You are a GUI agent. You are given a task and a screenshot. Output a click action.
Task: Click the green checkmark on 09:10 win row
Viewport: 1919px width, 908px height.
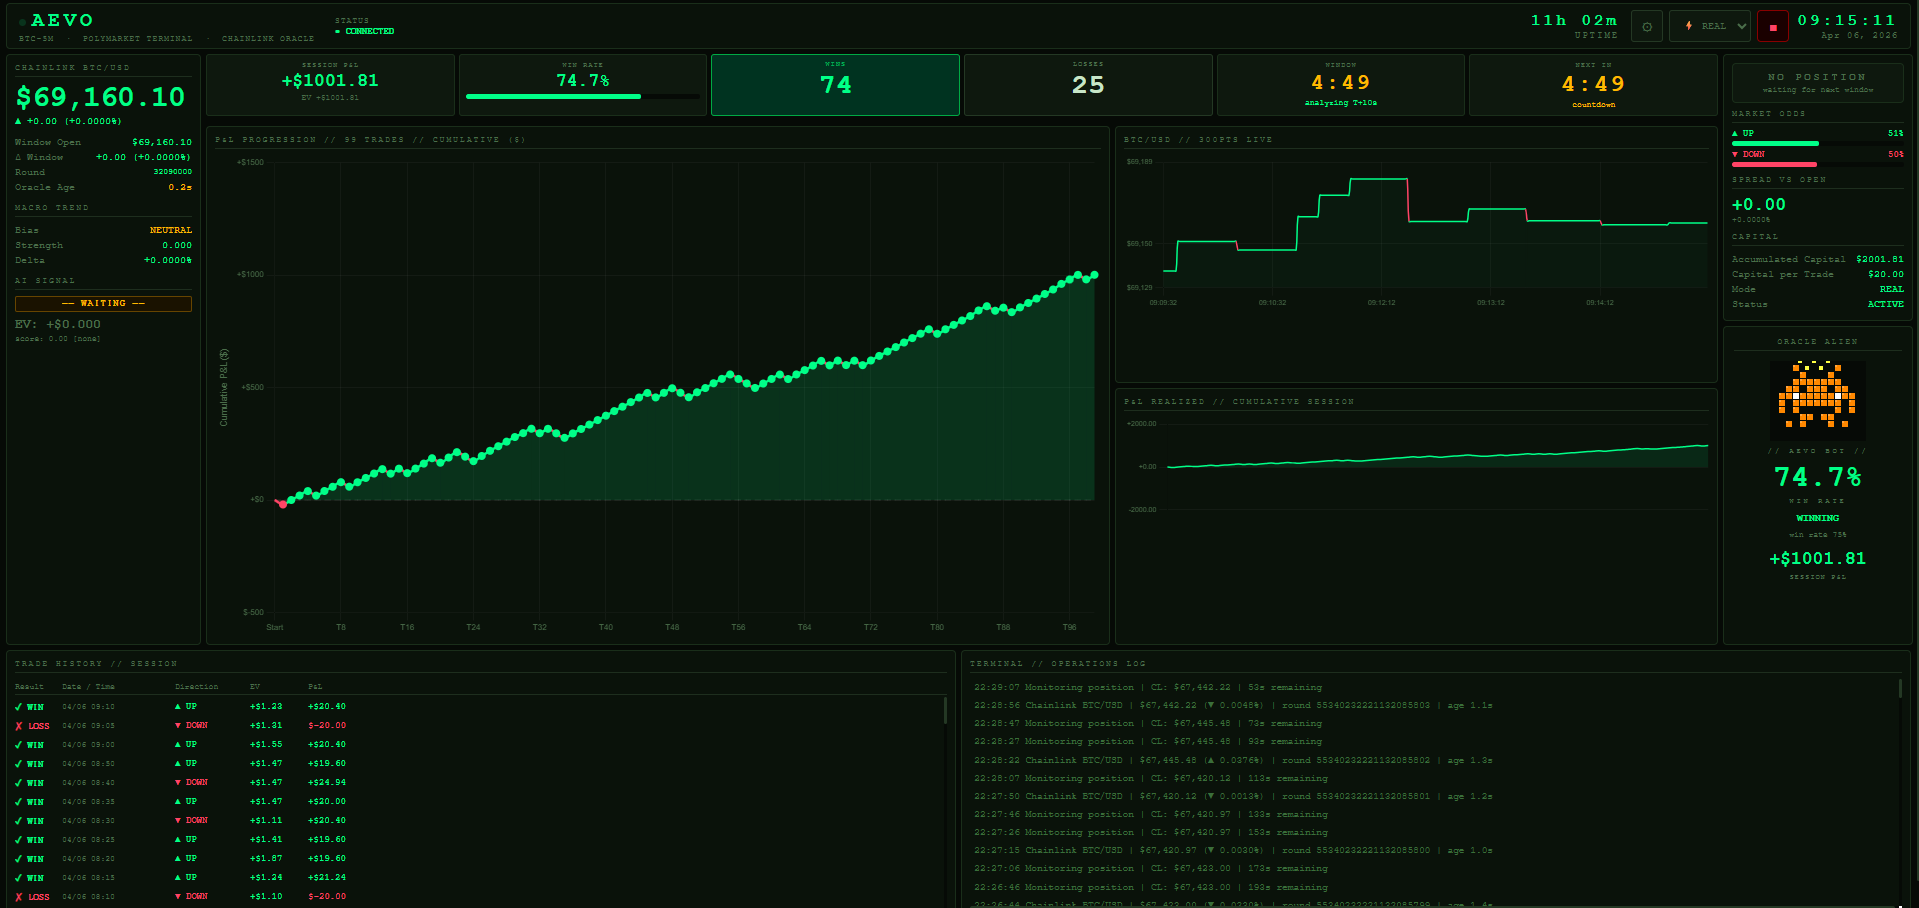coord(19,707)
